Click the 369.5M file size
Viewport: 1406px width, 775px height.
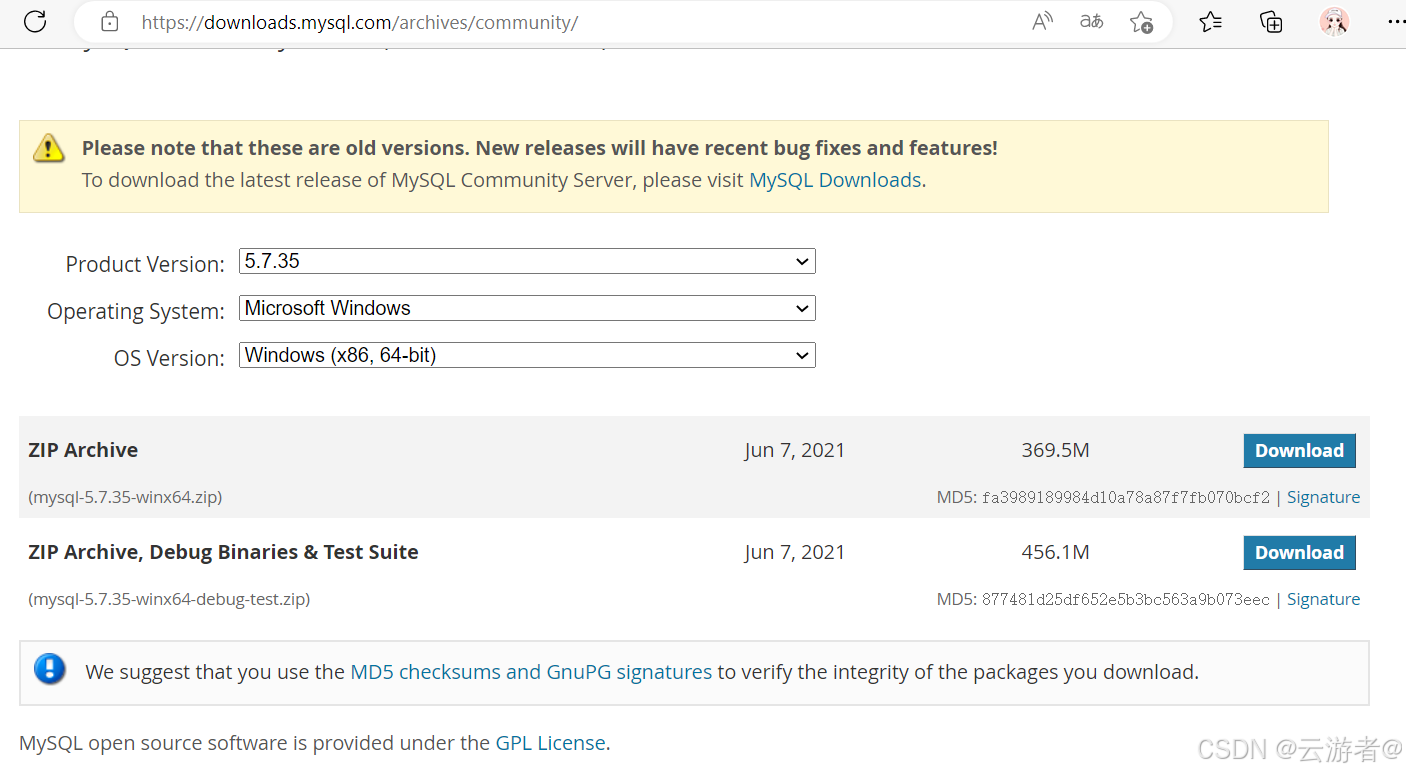[x=1055, y=450]
